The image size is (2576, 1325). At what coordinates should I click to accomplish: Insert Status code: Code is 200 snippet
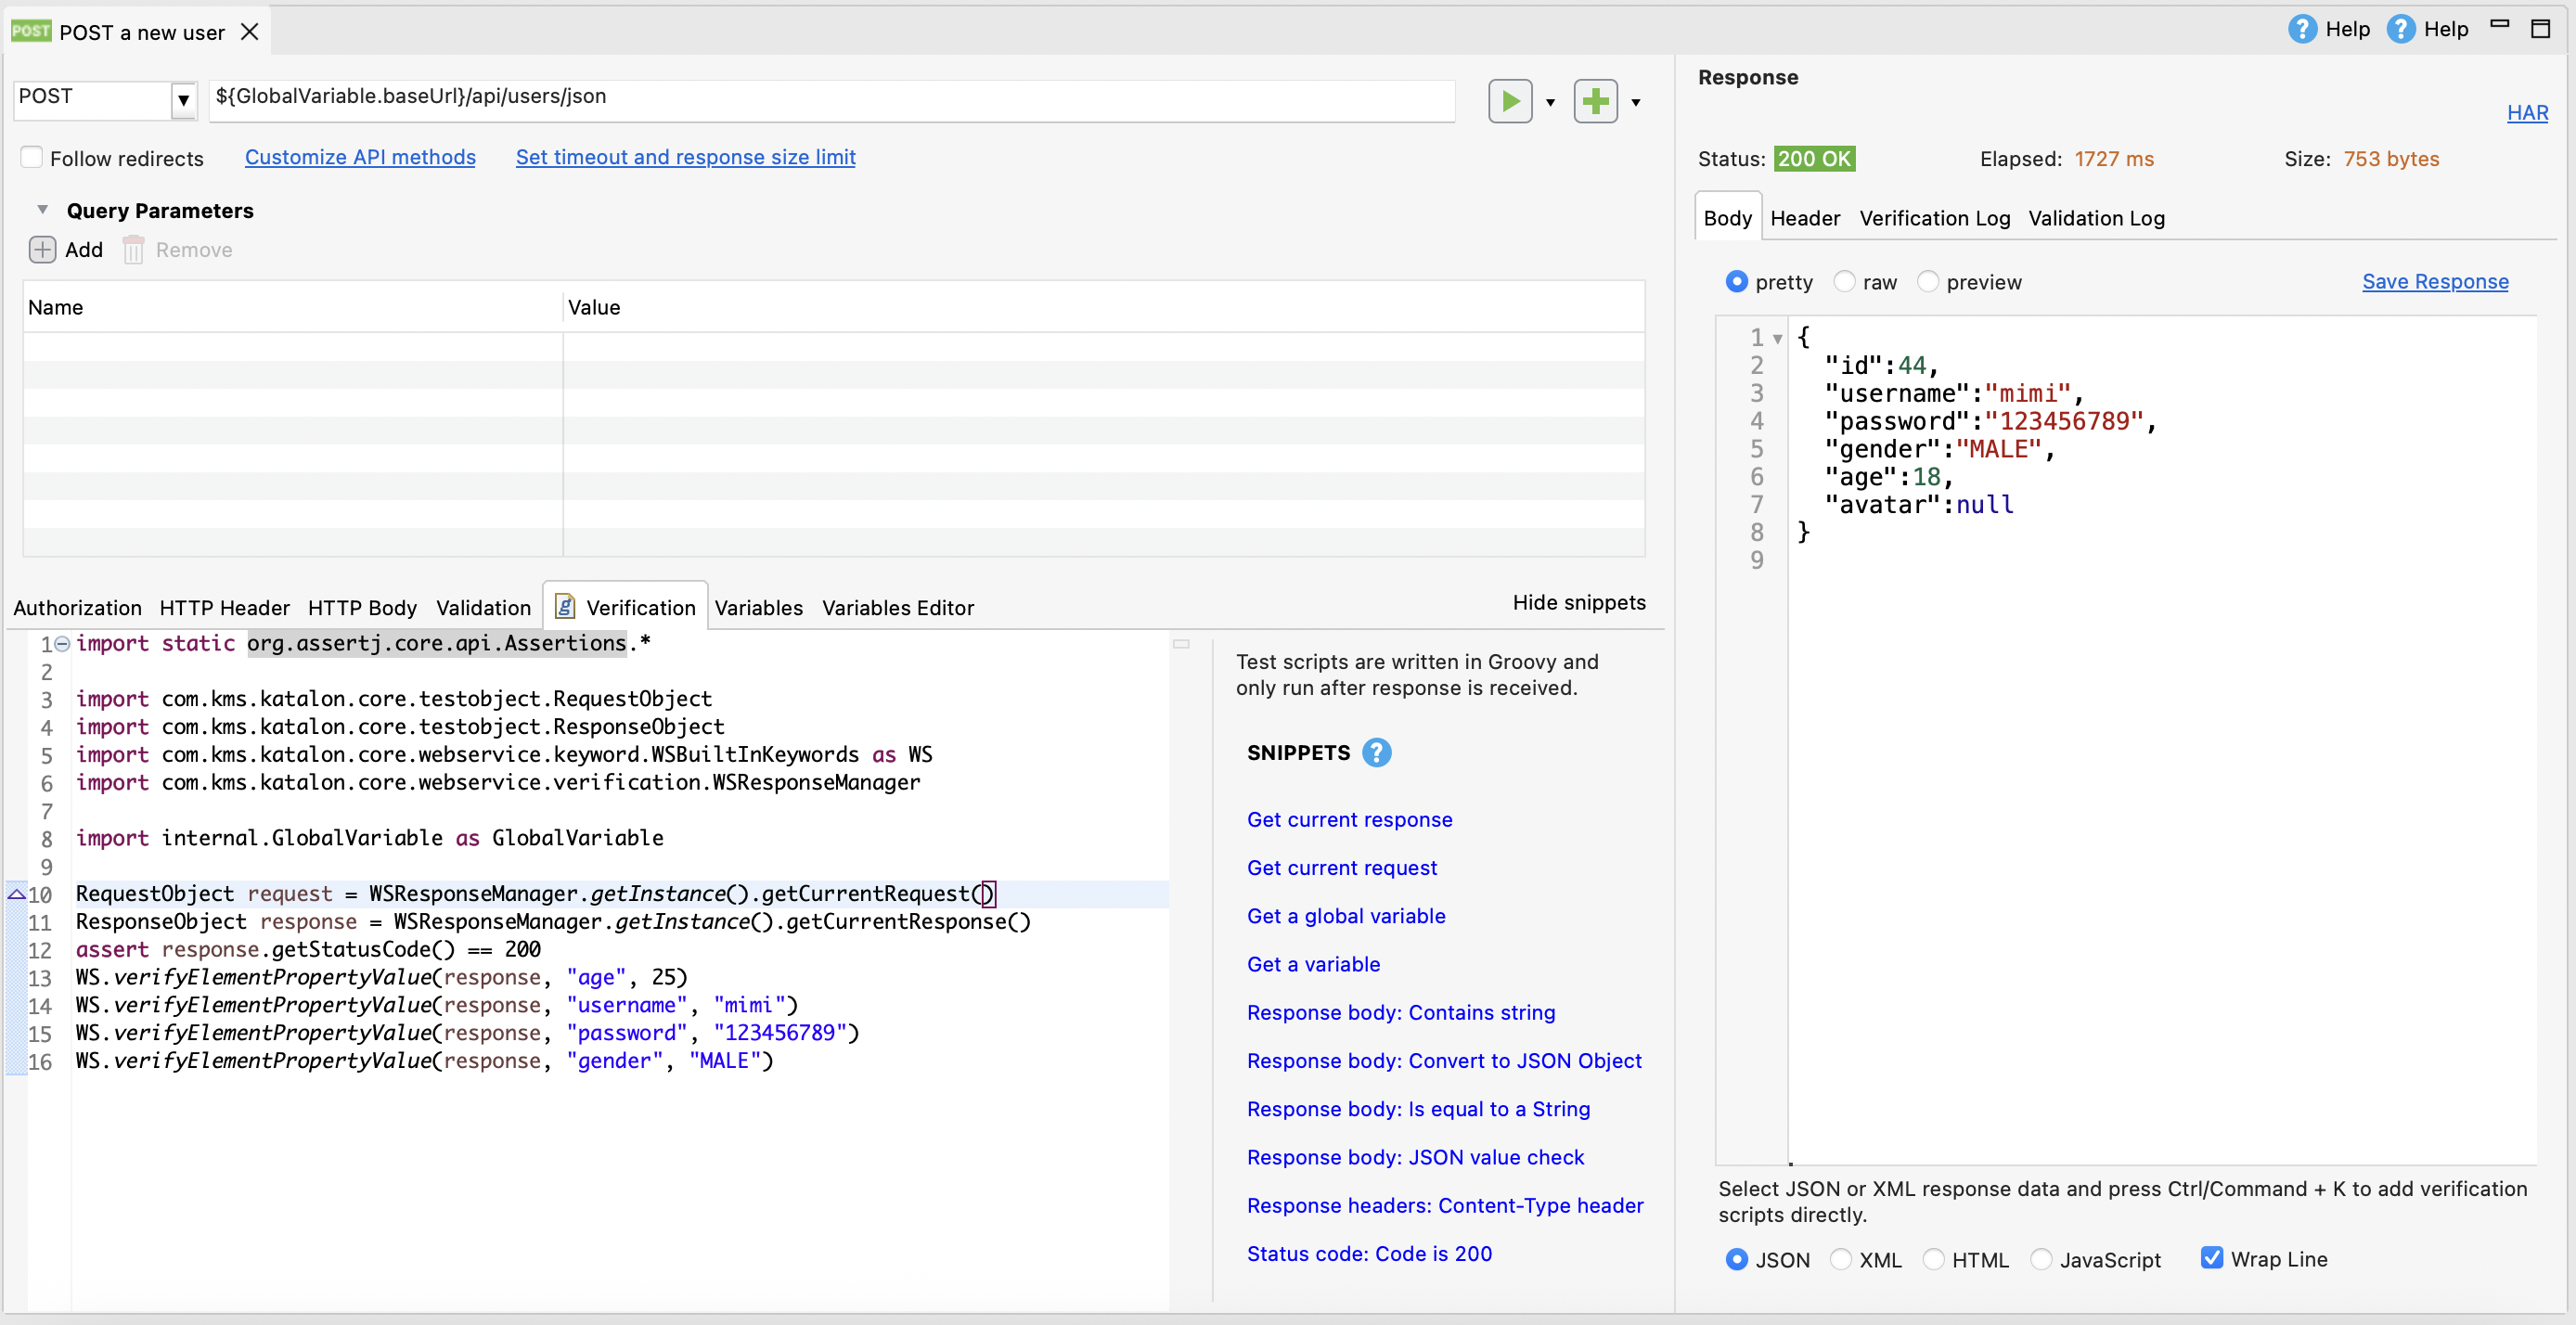1369,1253
